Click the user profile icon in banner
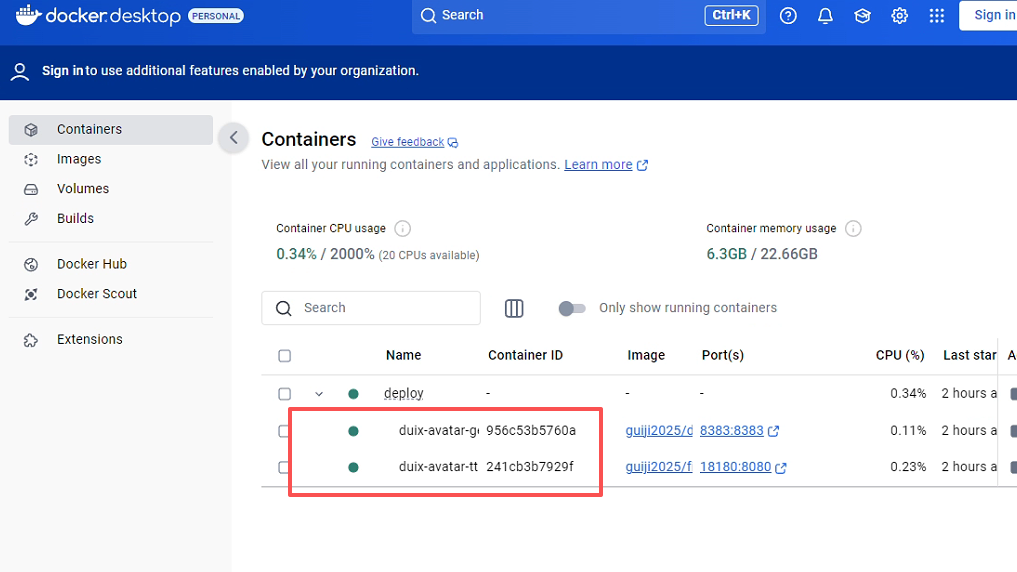This screenshot has height=572, width=1017. [20, 71]
